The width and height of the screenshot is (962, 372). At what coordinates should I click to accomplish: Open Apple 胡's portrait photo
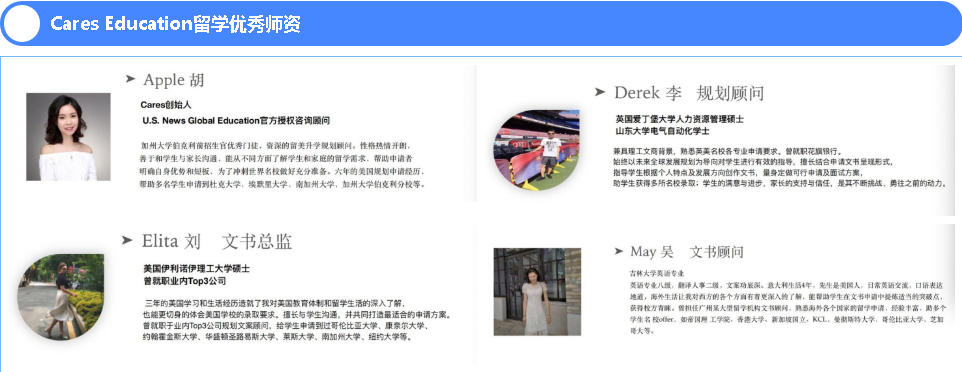[x=68, y=137]
